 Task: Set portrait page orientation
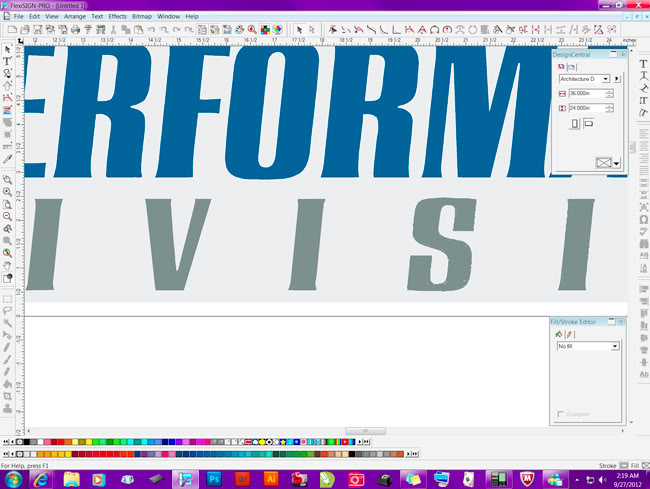pos(575,123)
